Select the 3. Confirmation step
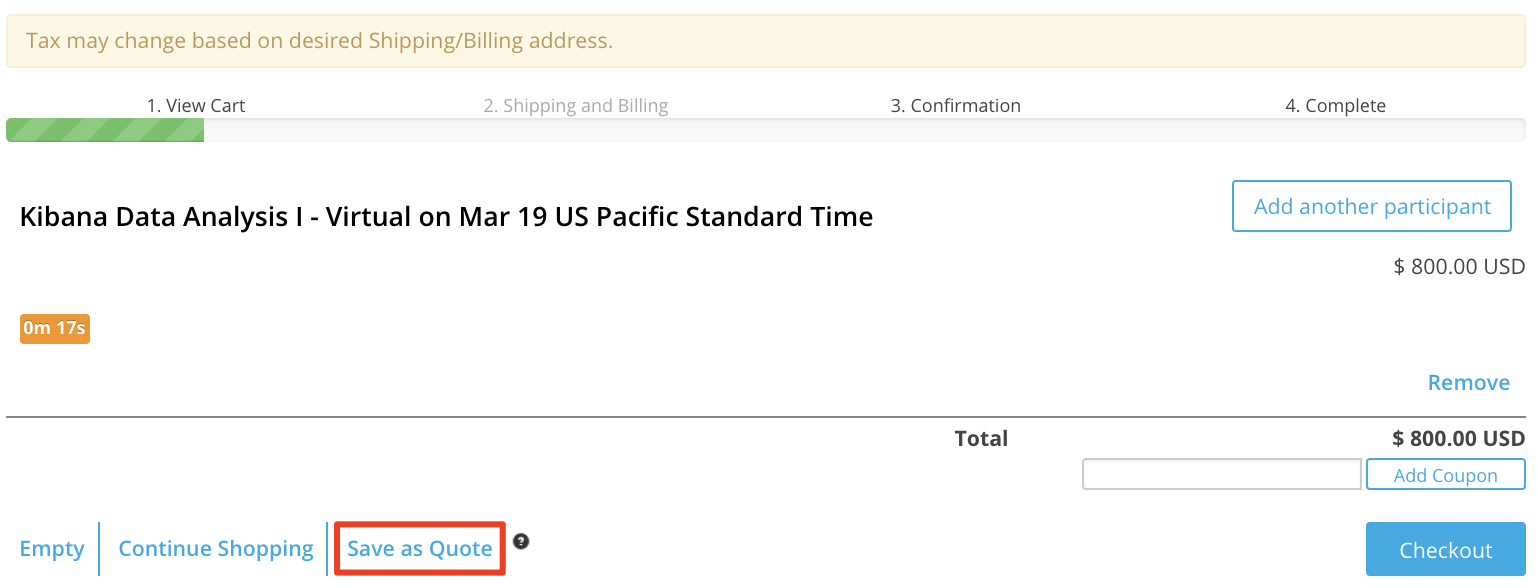Viewport: 1538px width, 588px height. pyautogui.click(x=956, y=105)
